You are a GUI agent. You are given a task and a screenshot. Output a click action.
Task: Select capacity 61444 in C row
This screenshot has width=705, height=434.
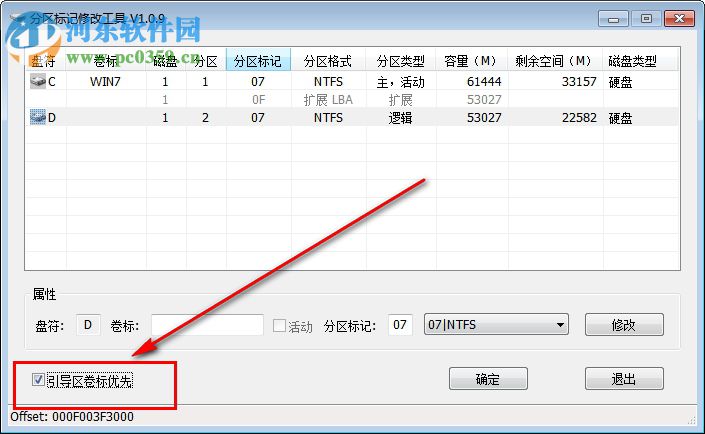484,81
